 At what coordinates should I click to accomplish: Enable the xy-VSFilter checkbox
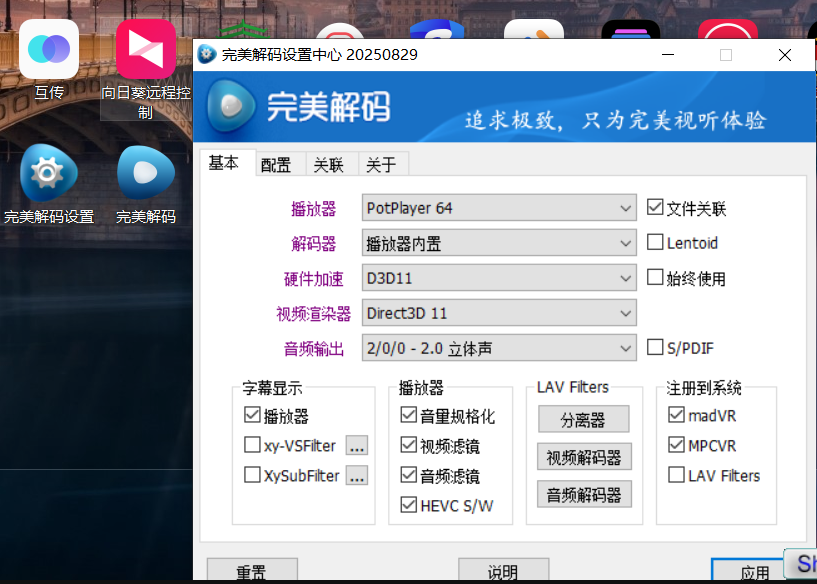[x=252, y=445]
